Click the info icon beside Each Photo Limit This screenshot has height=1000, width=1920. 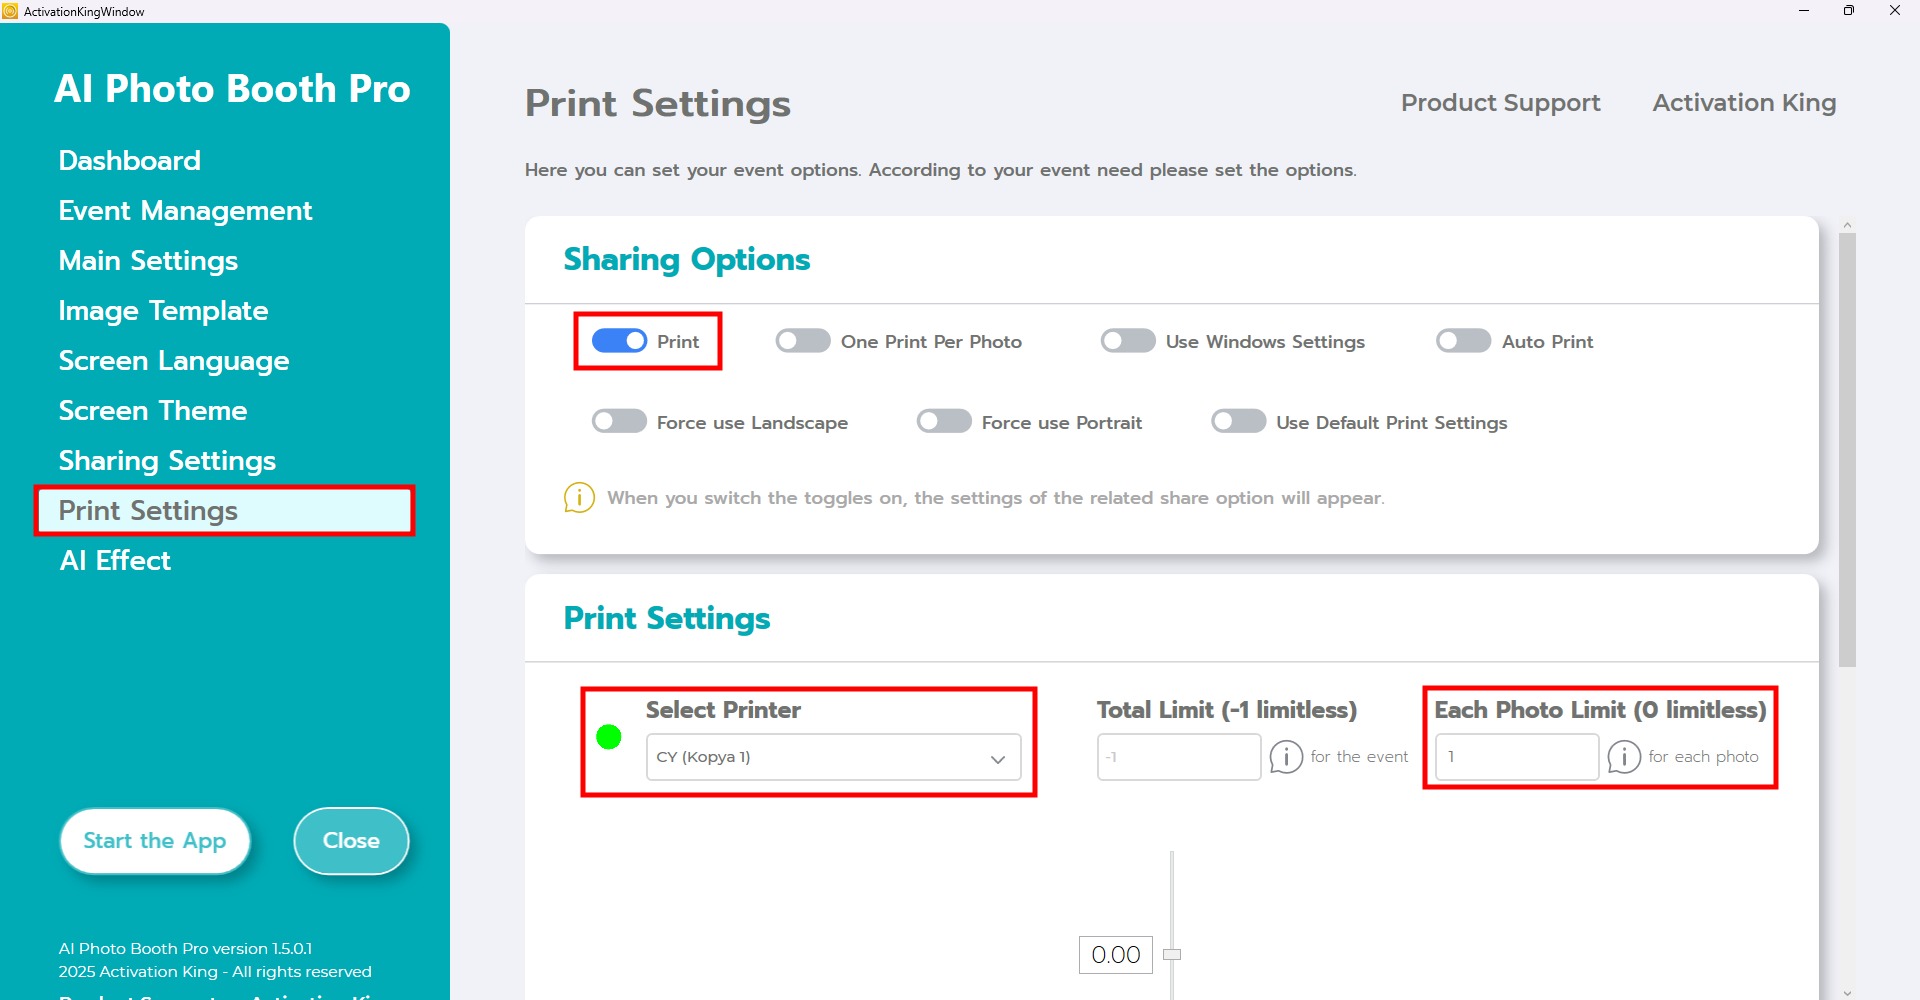pyautogui.click(x=1624, y=757)
